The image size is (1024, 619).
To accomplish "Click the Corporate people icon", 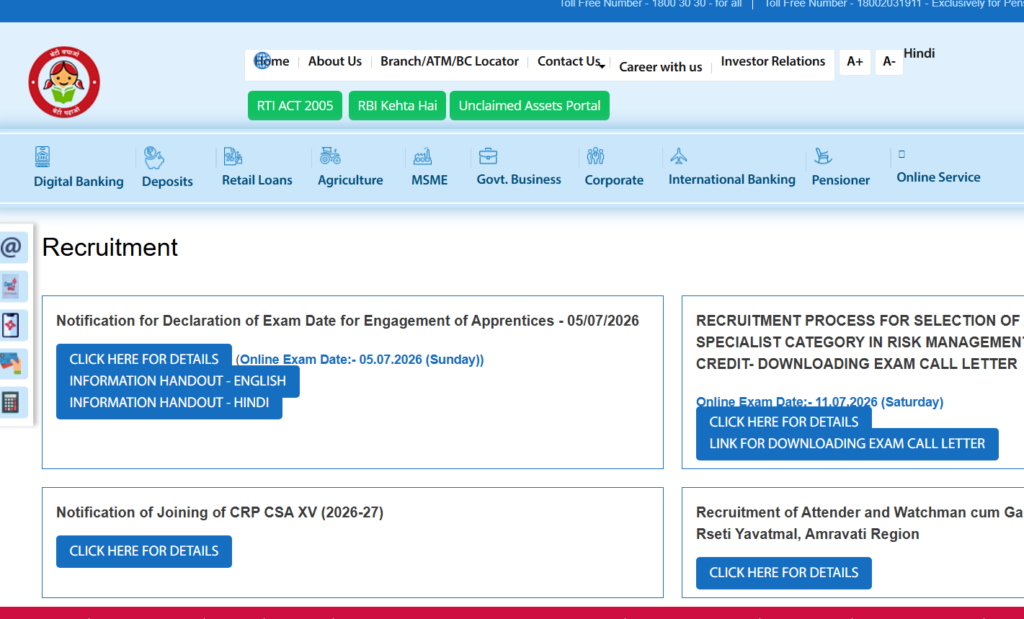I will pos(596,156).
